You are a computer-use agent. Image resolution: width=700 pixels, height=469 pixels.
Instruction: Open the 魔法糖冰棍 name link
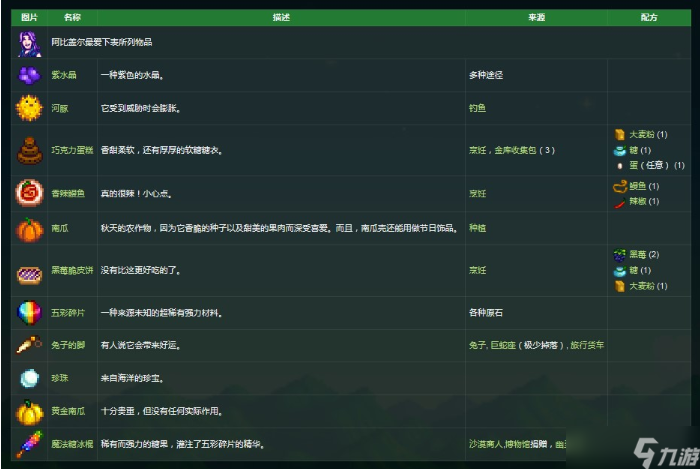point(72,444)
